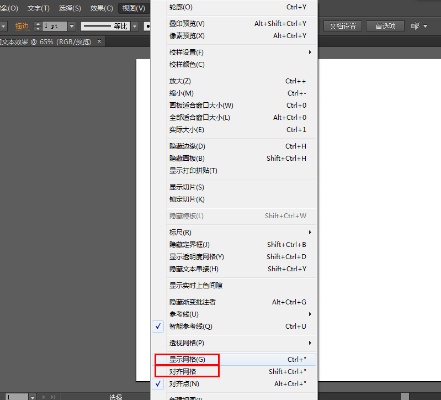
Task: Click the 选择 status bar tool label
Action: click(x=116, y=397)
